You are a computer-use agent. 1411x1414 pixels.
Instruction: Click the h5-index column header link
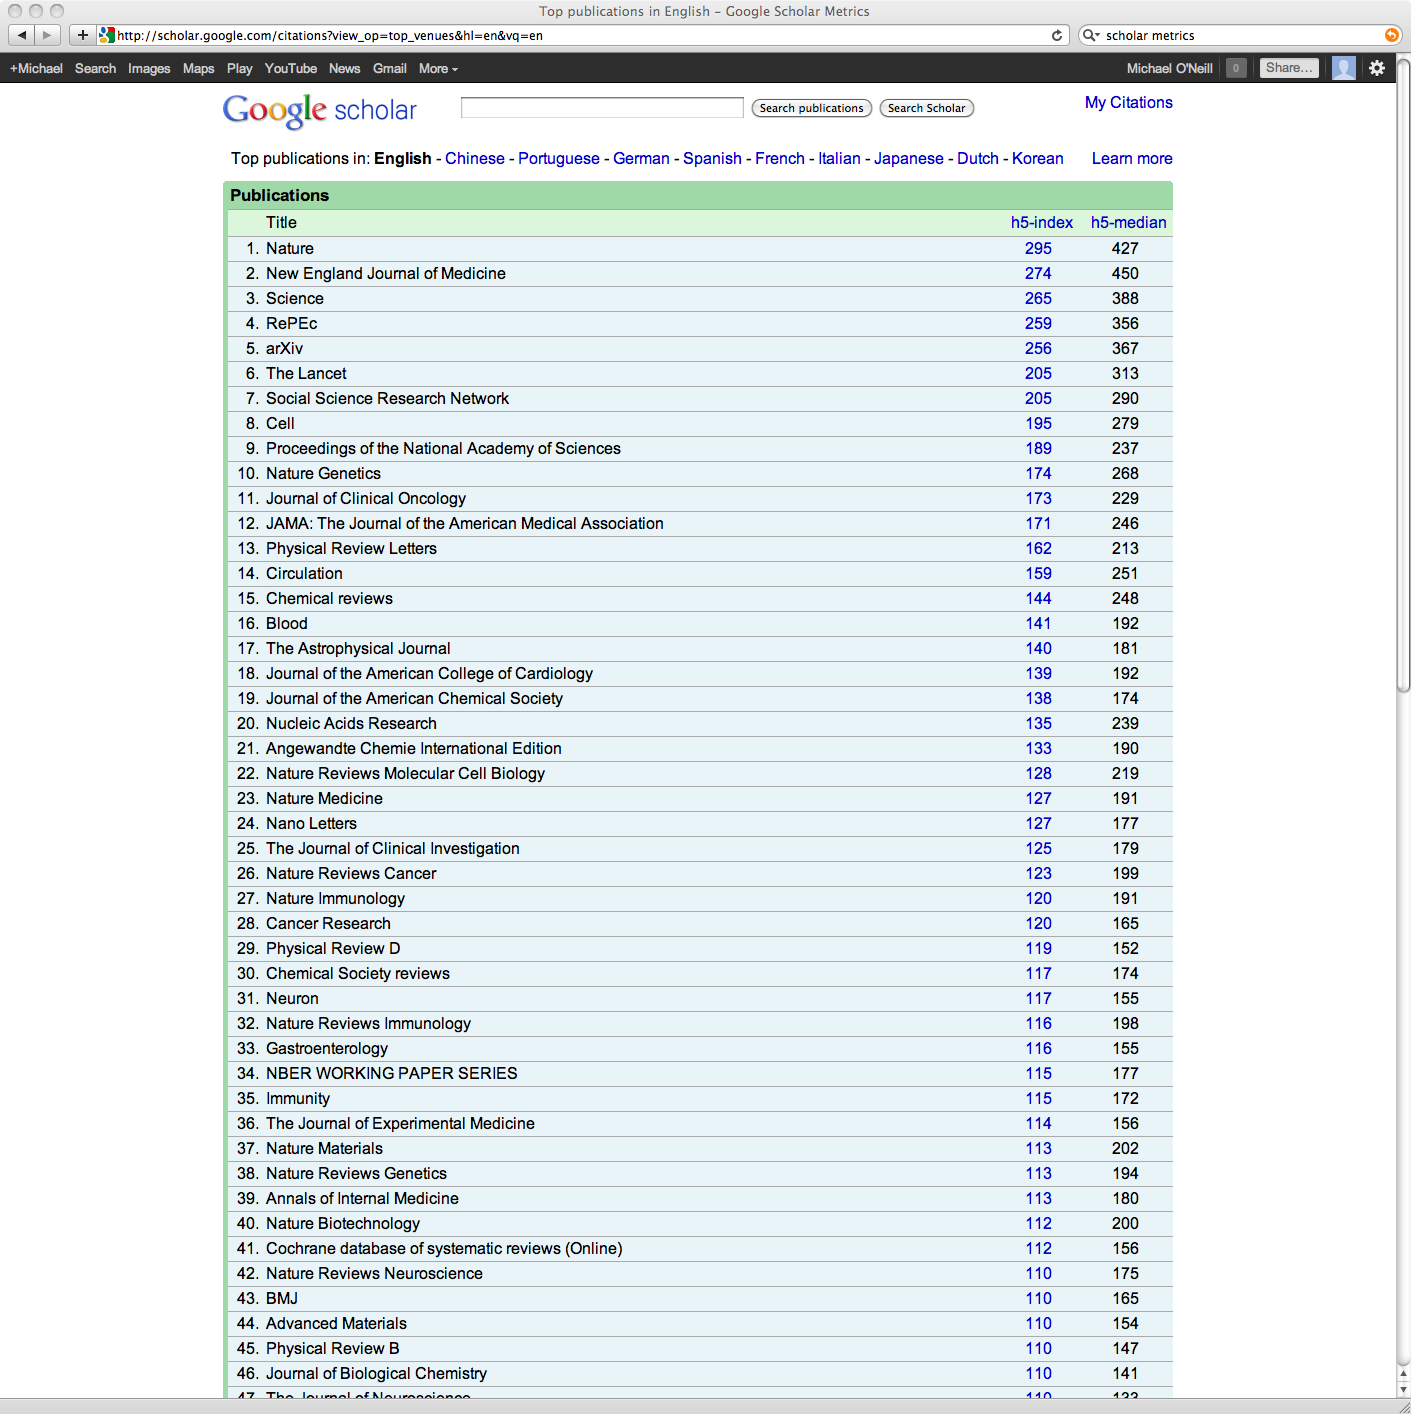tap(1041, 222)
